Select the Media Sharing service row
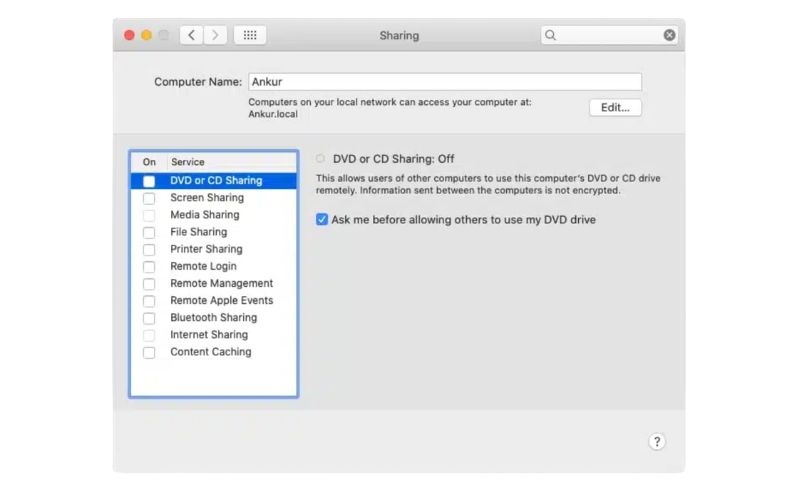Image resolution: width=800 pixels, height=500 pixels. coord(214,215)
